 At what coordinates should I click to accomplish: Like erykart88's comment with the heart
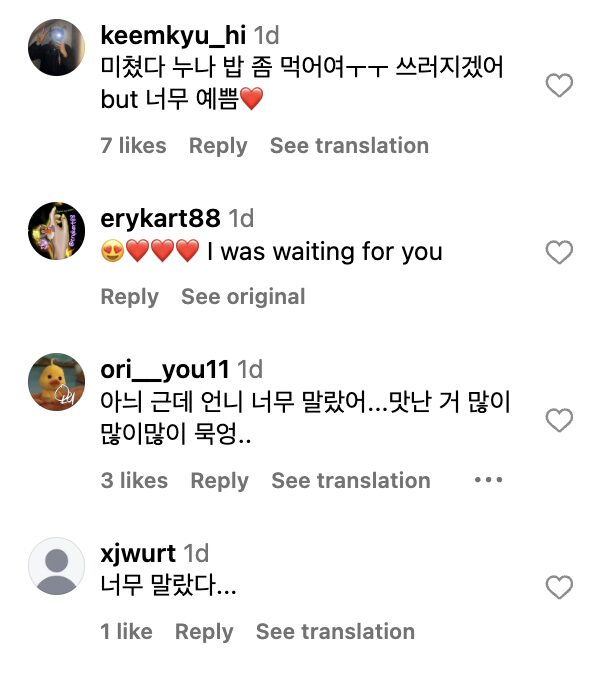(x=559, y=252)
